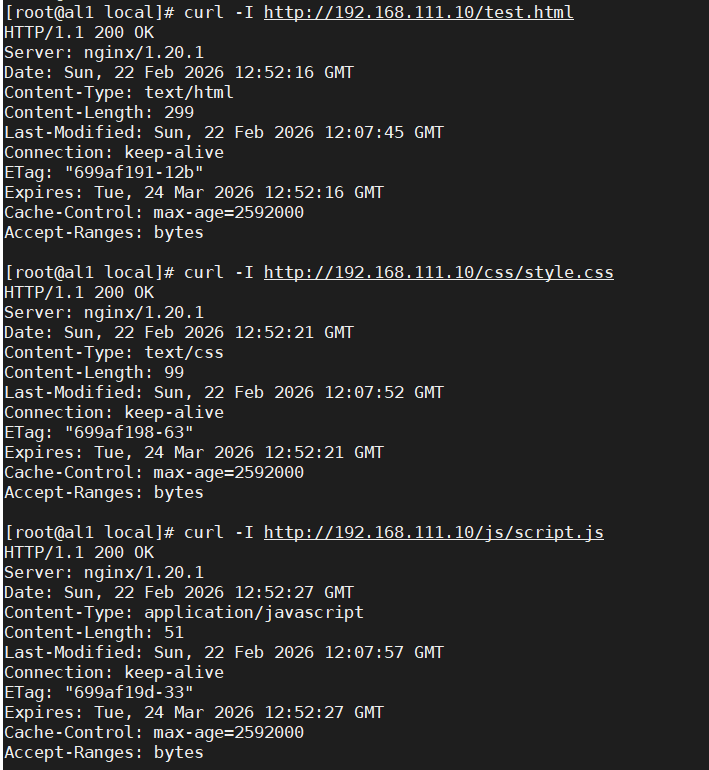Open the test.html URL link

418,13
